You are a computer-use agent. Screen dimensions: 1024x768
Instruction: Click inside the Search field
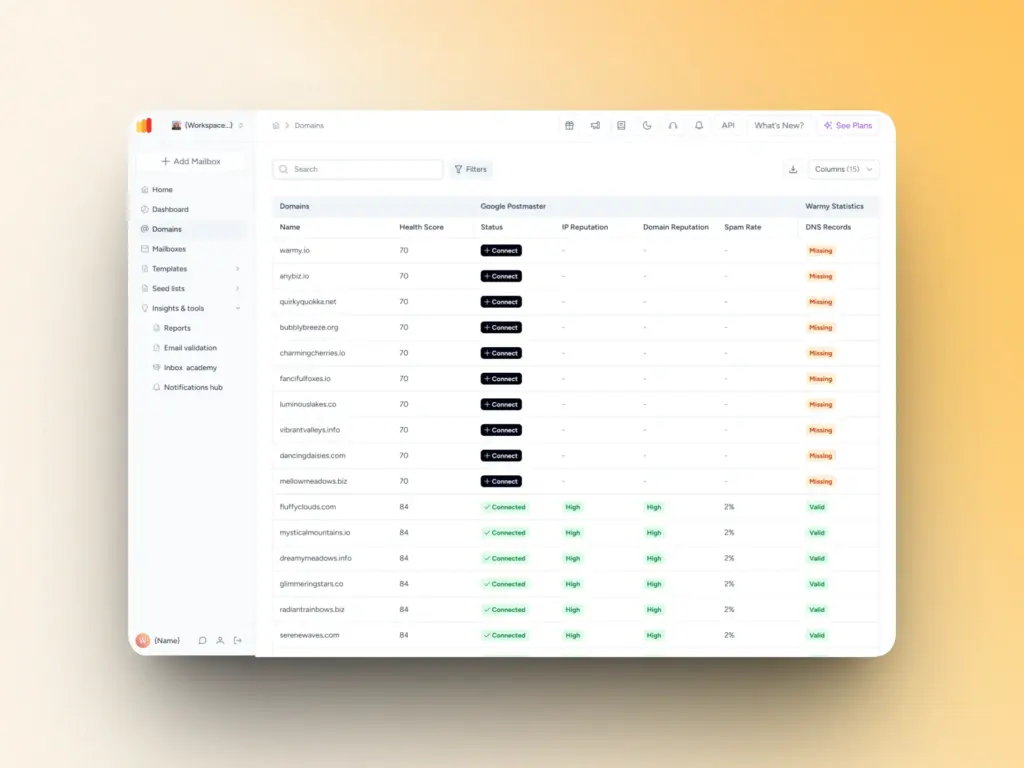pos(357,169)
